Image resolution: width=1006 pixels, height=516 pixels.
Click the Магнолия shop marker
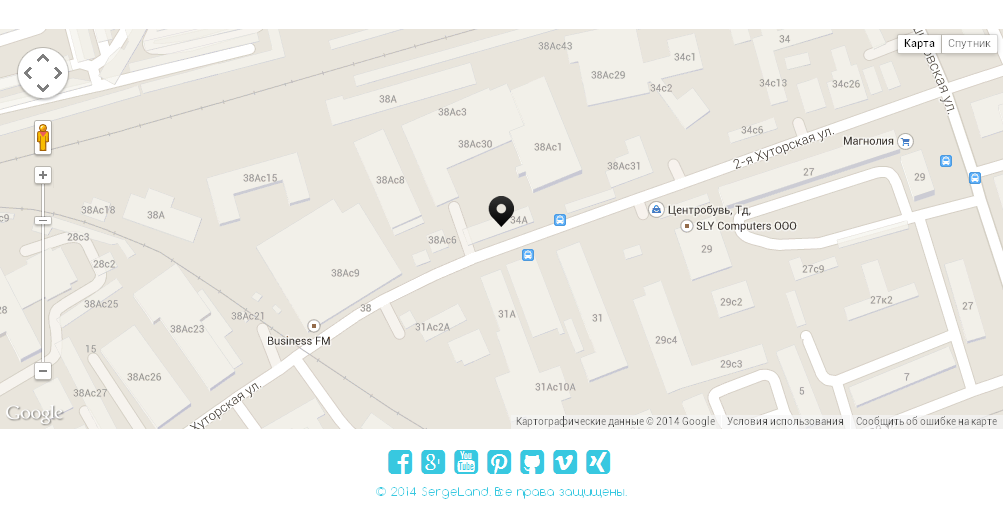point(905,141)
